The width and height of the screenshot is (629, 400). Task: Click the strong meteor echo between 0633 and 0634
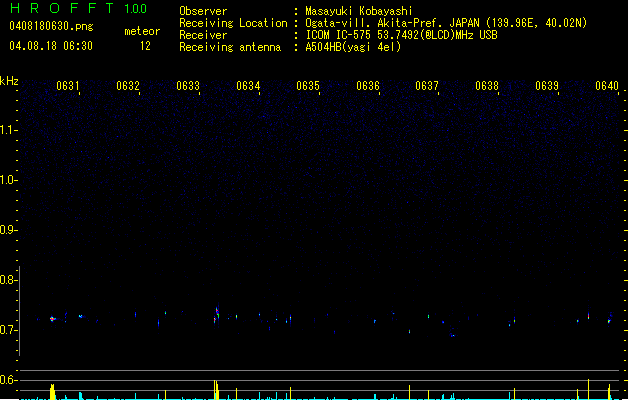[x=216, y=315]
